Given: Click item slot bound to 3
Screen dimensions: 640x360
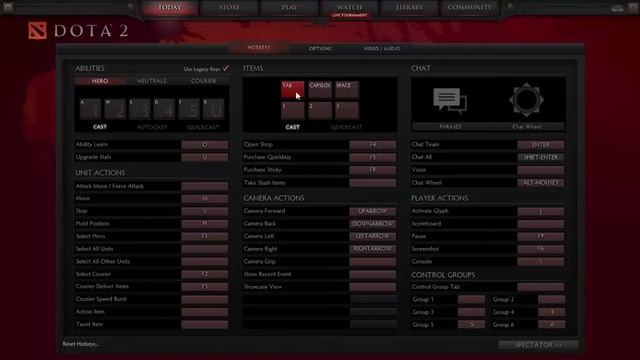Looking at the screenshot, I should coord(347,111).
